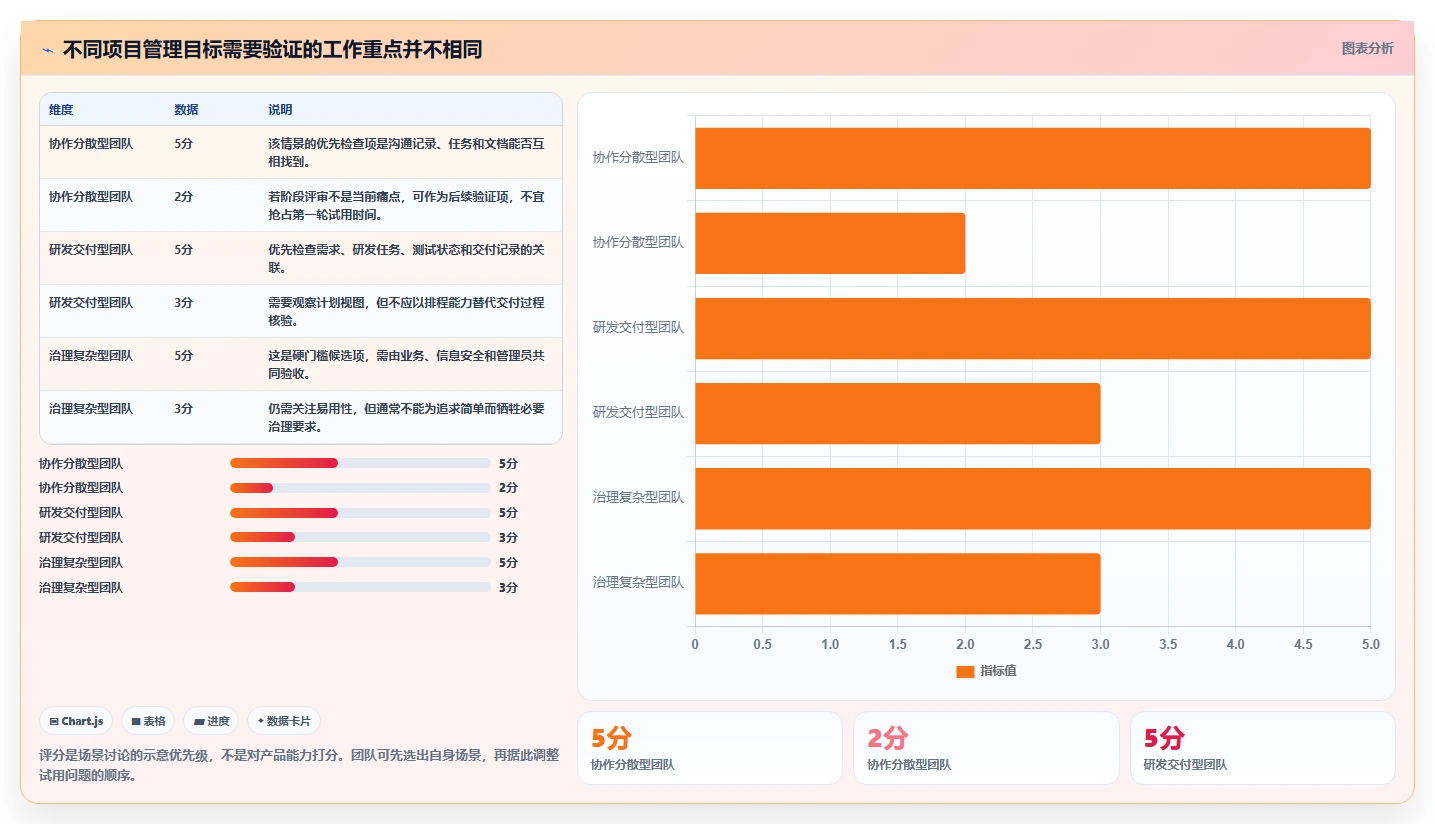Click the 3.5 tick on the chart axis
Screen dimensions: 1435x824
coord(1168,644)
